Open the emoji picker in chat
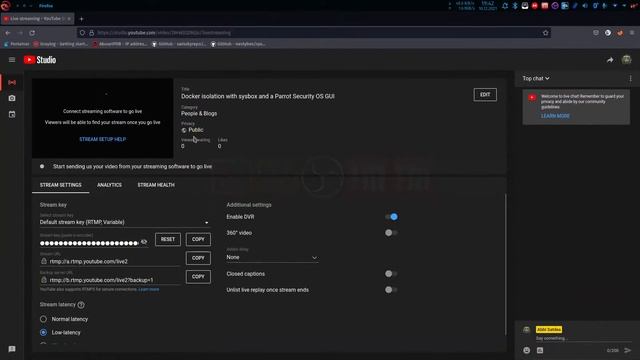Screen dimensions: 640x360 [x=527, y=350]
